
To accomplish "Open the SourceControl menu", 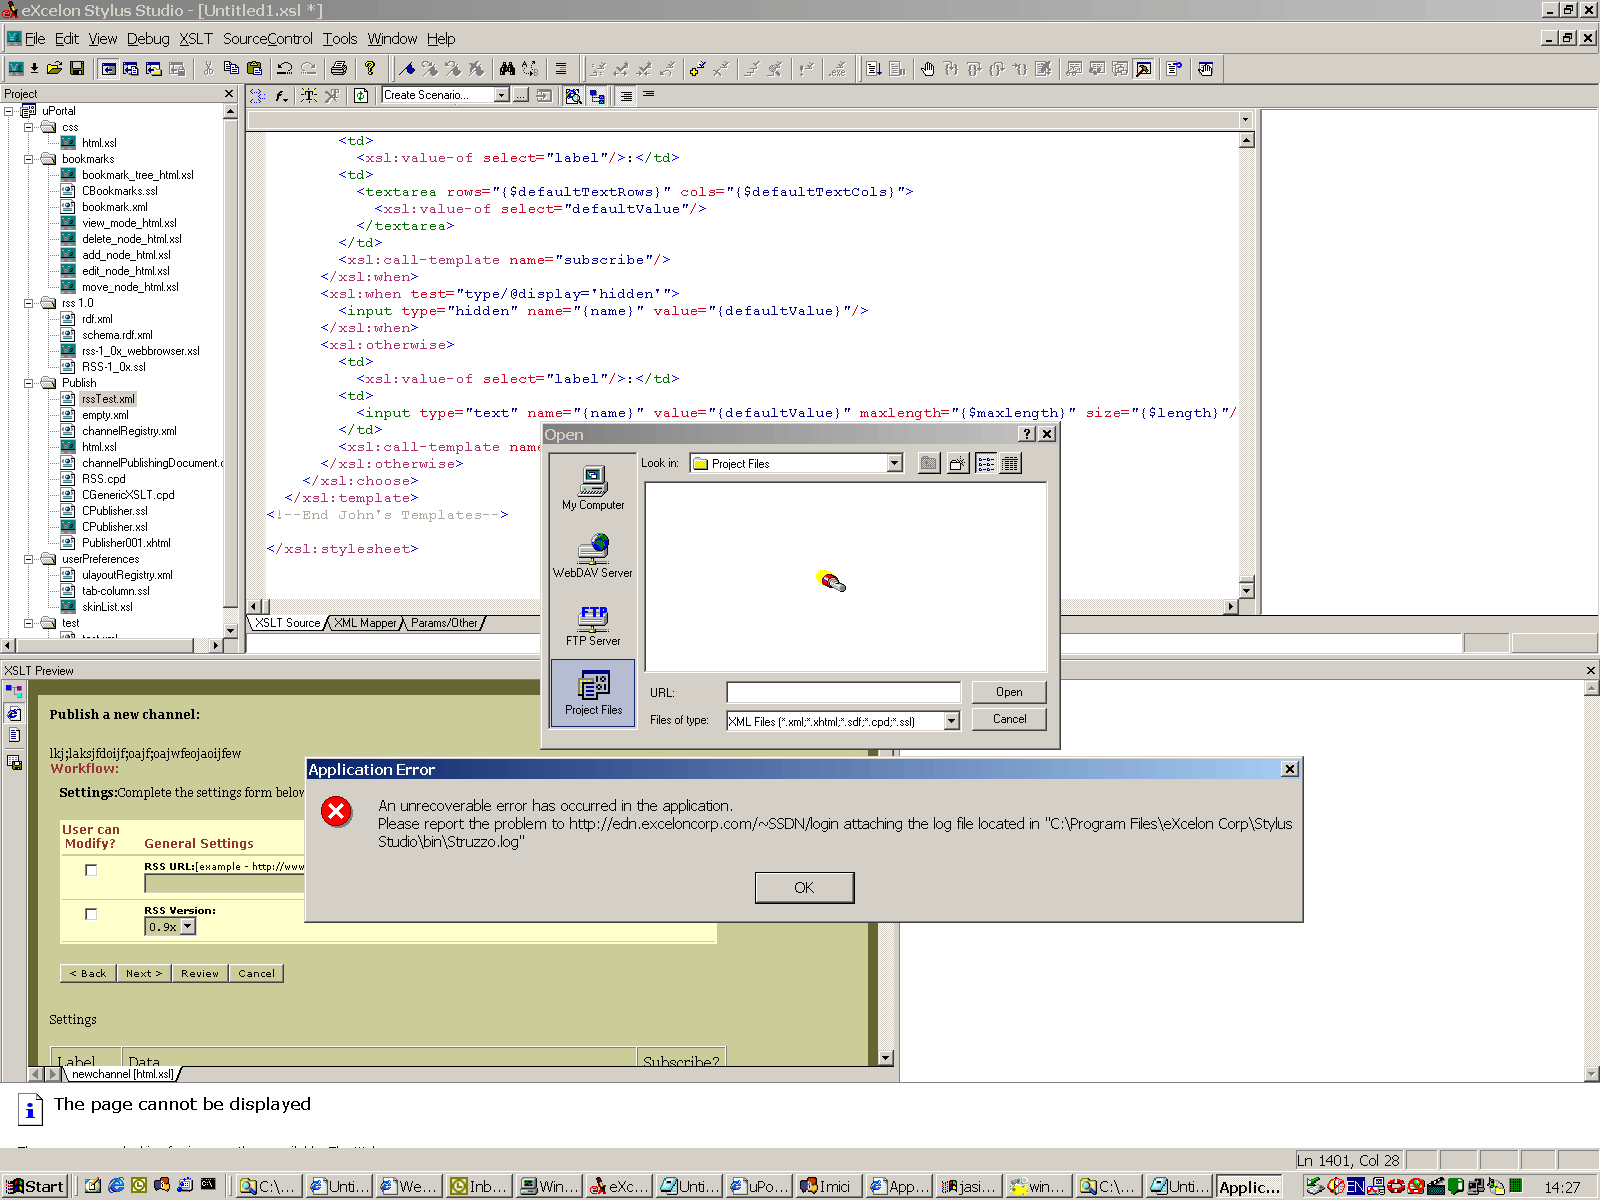I will pyautogui.click(x=267, y=39).
